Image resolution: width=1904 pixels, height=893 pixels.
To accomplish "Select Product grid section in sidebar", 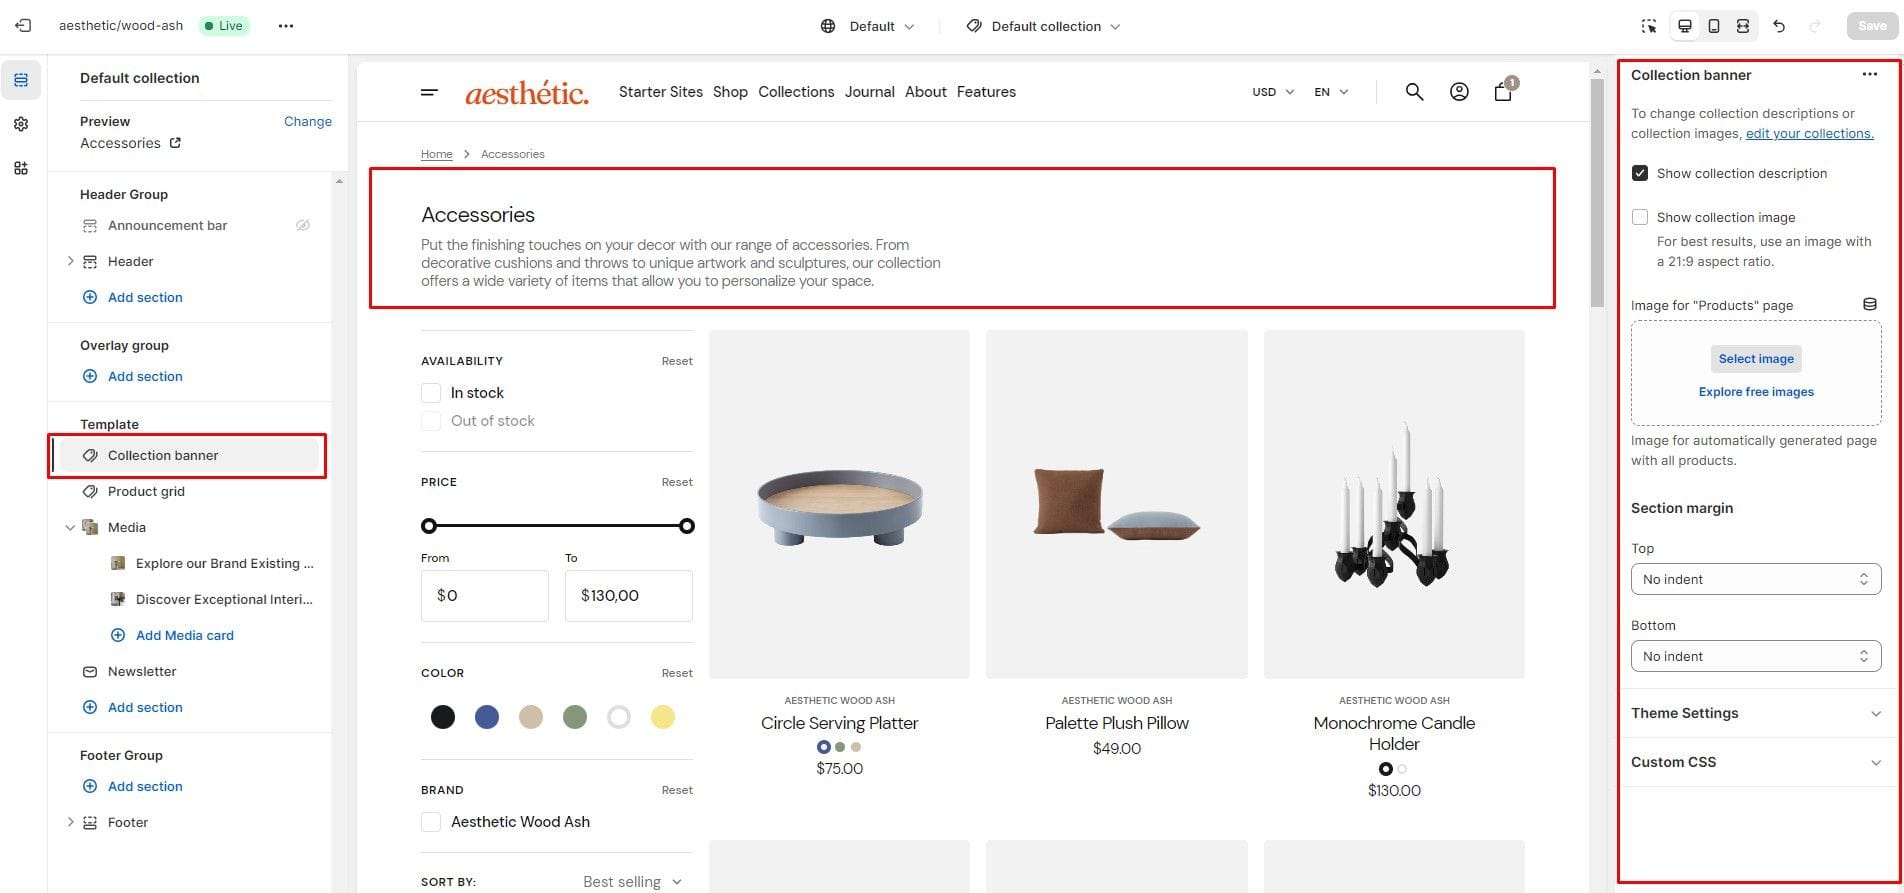I will click(146, 491).
